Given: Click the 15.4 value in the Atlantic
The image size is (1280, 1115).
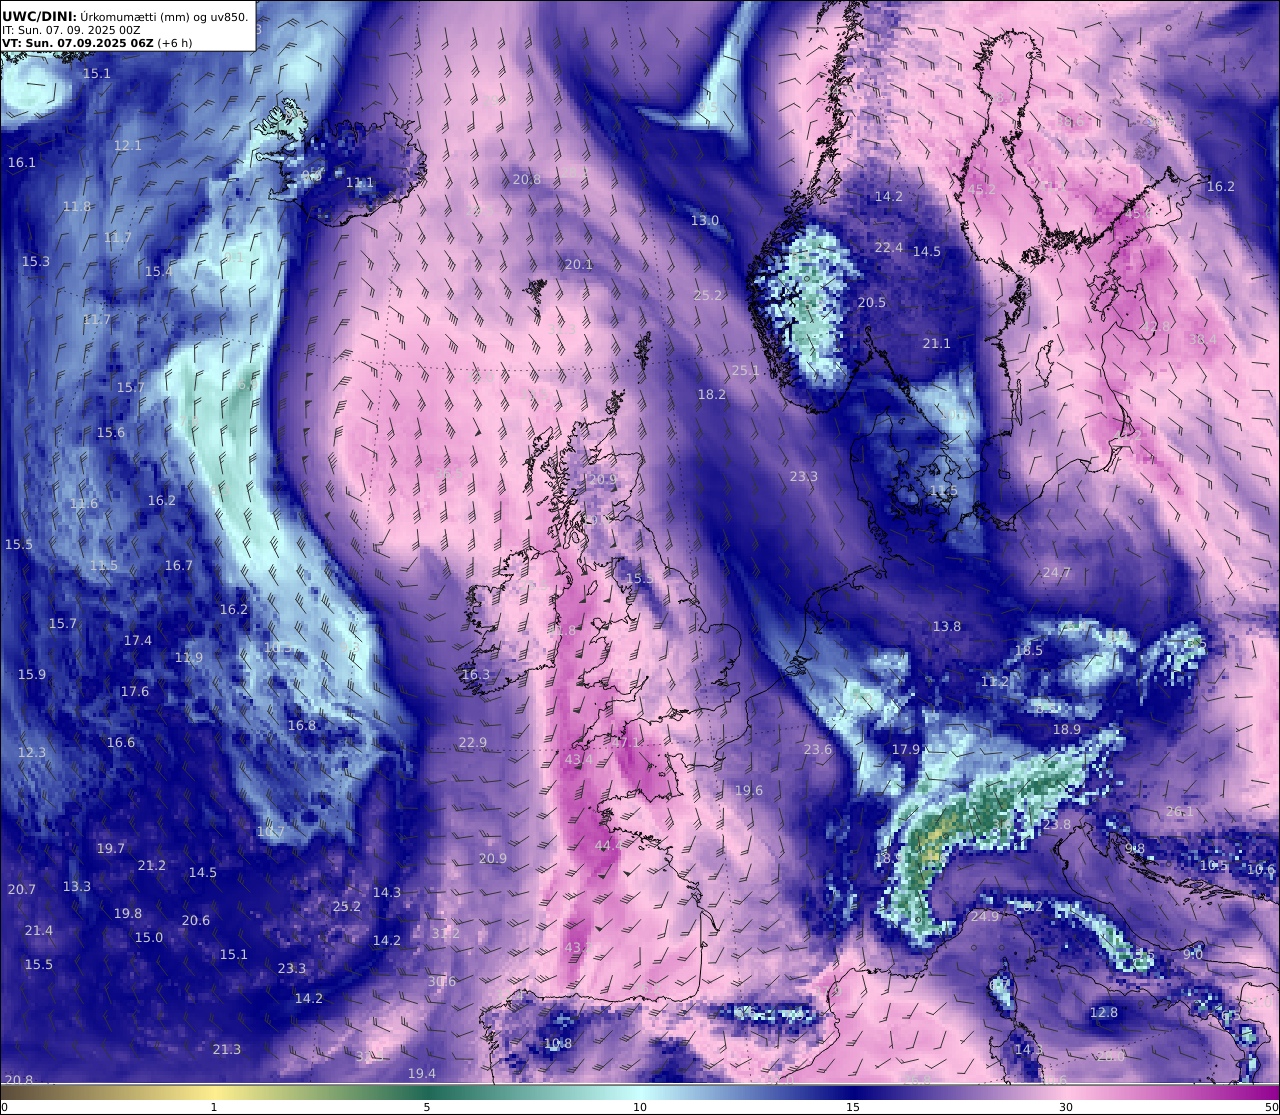Looking at the screenshot, I should 159,271.
